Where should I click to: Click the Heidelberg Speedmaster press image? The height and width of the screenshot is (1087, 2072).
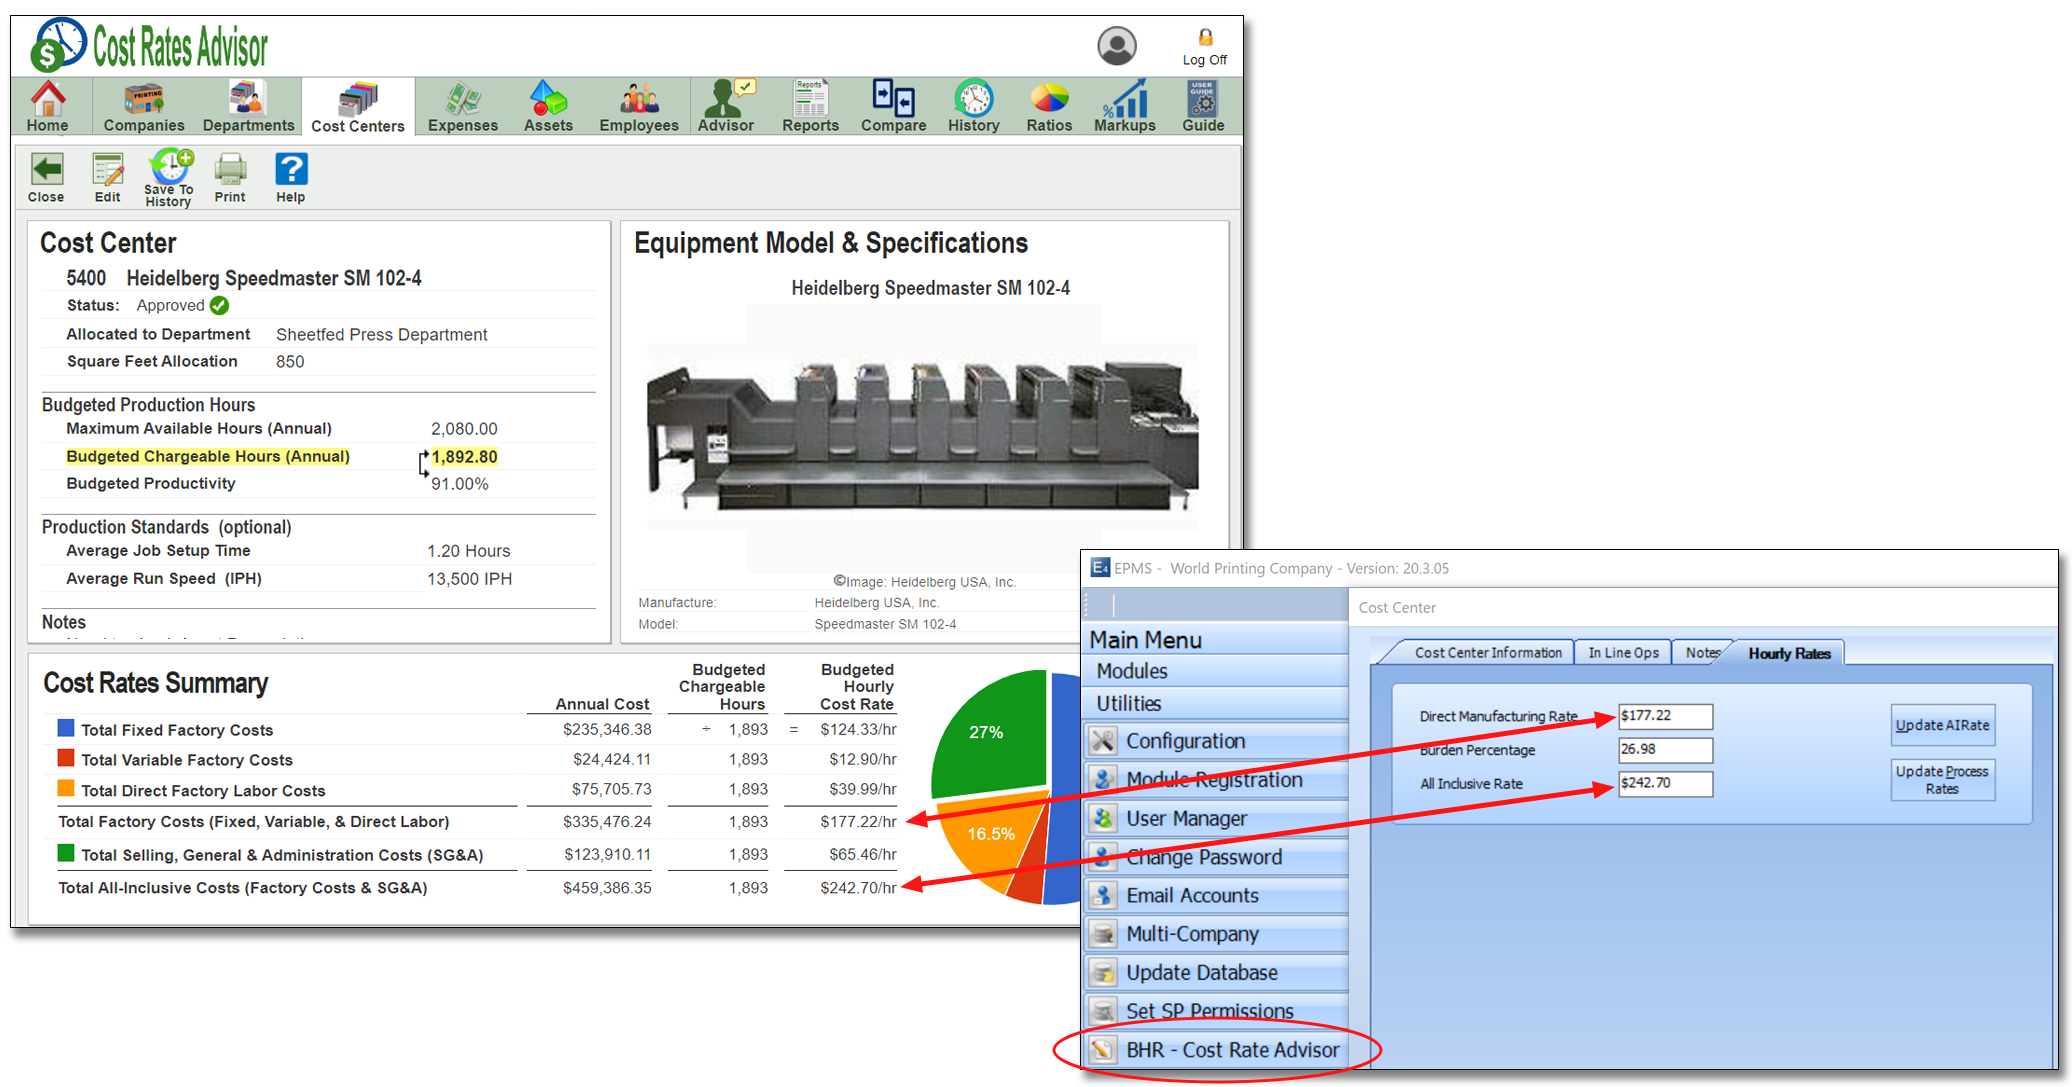(922, 436)
